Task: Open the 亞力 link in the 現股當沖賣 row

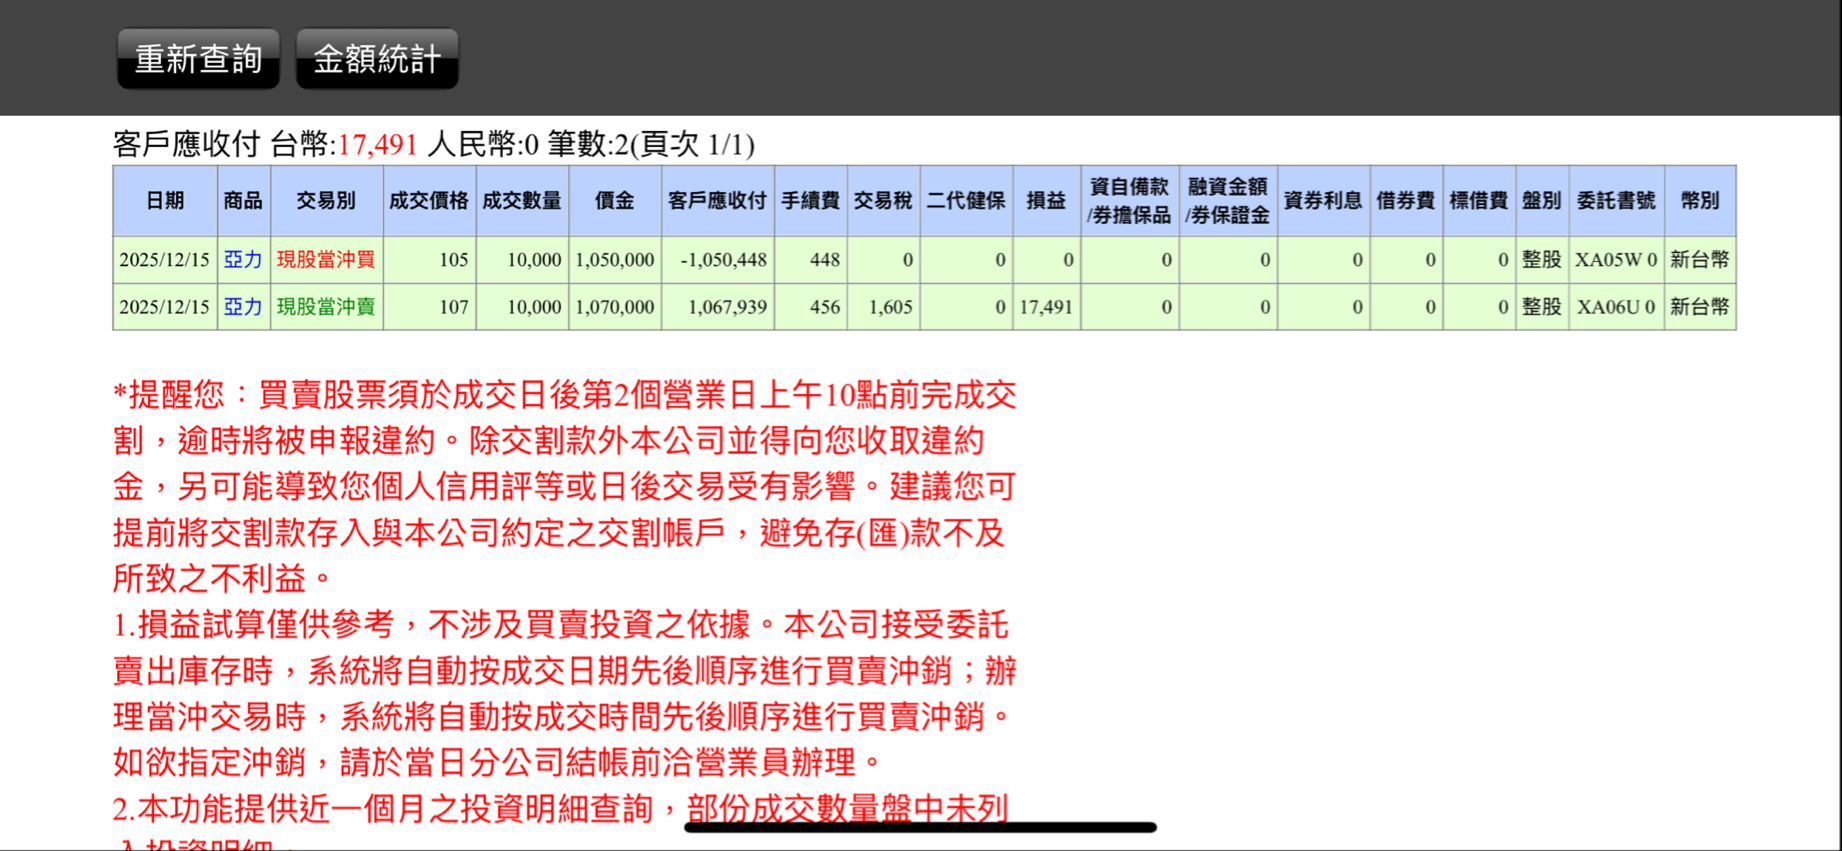Action: point(243,307)
